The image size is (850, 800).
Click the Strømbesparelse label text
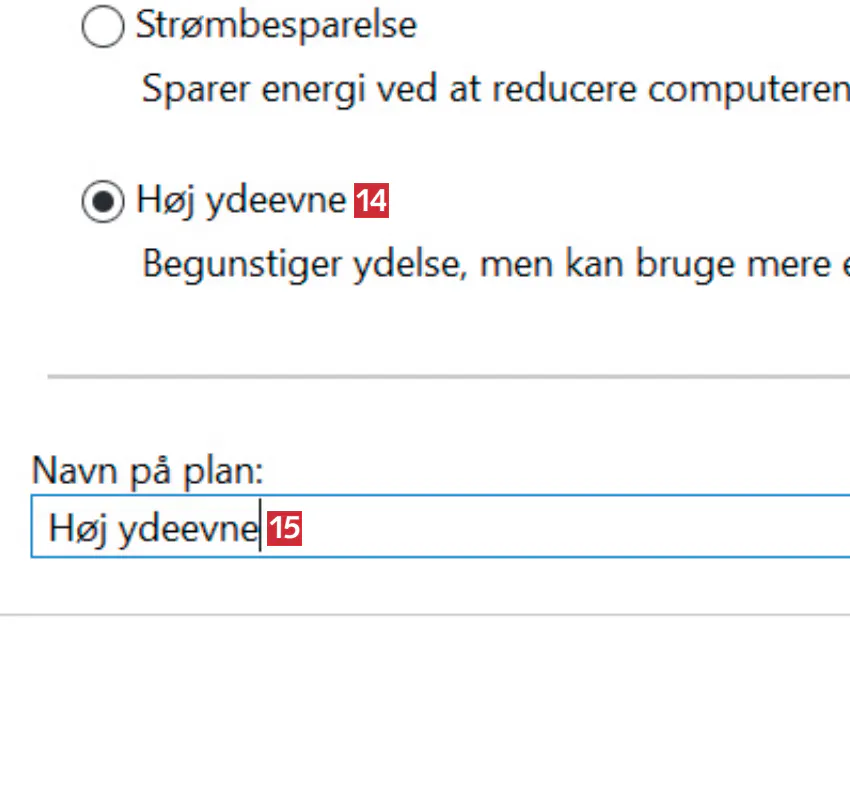(x=276, y=26)
